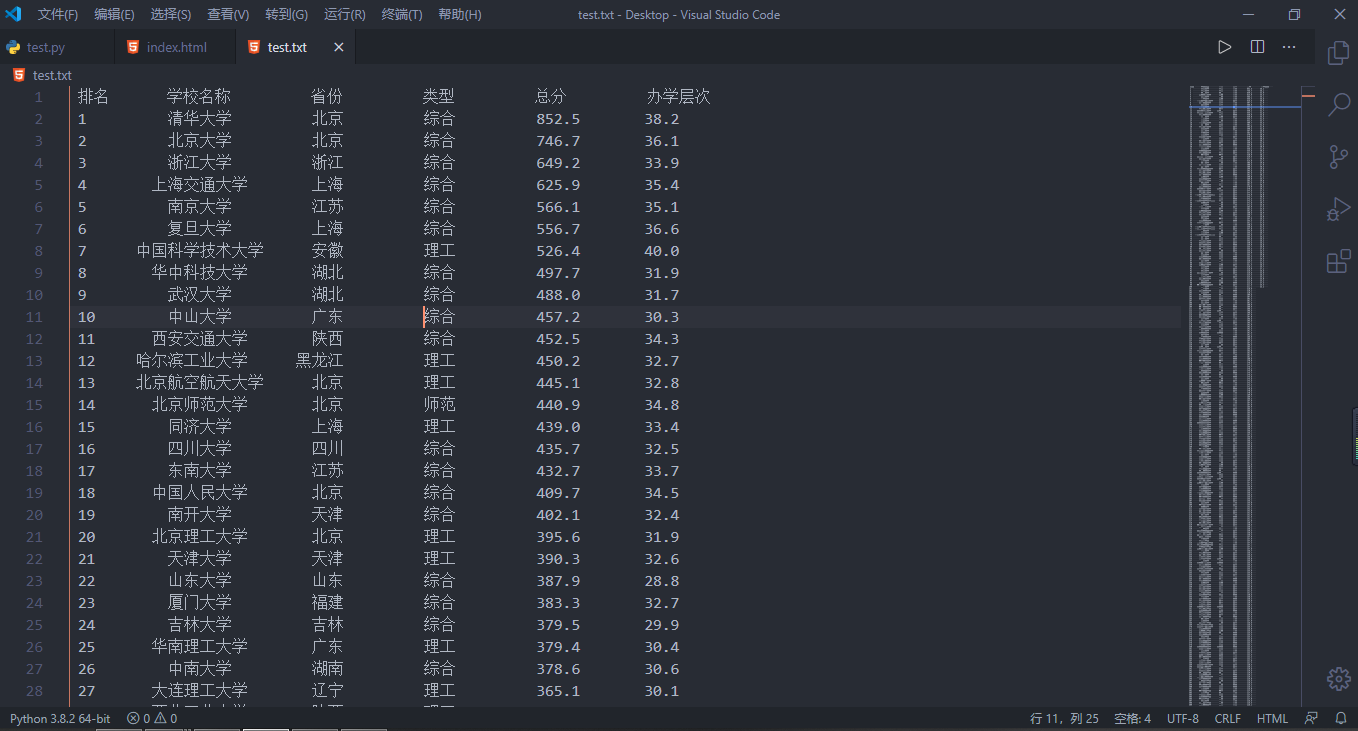Click 福建 in 厦门大学 row
This screenshot has height=731, width=1358.
(328, 603)
